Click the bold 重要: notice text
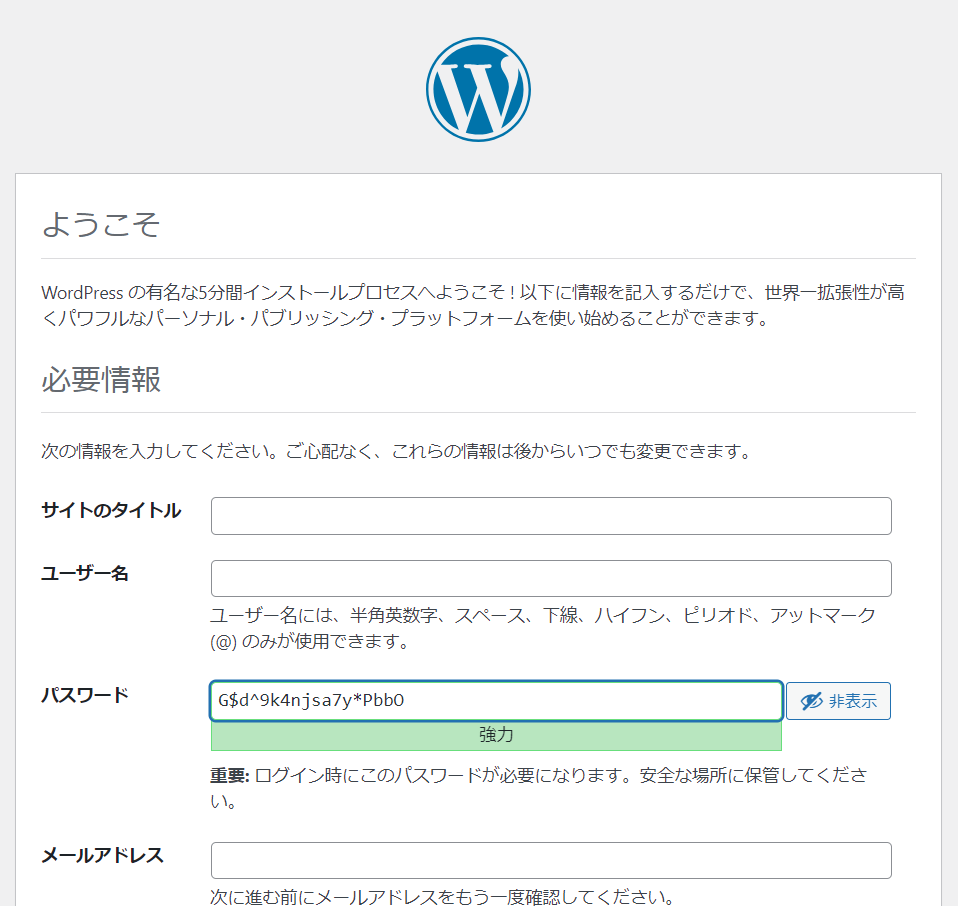 point(230,775)
